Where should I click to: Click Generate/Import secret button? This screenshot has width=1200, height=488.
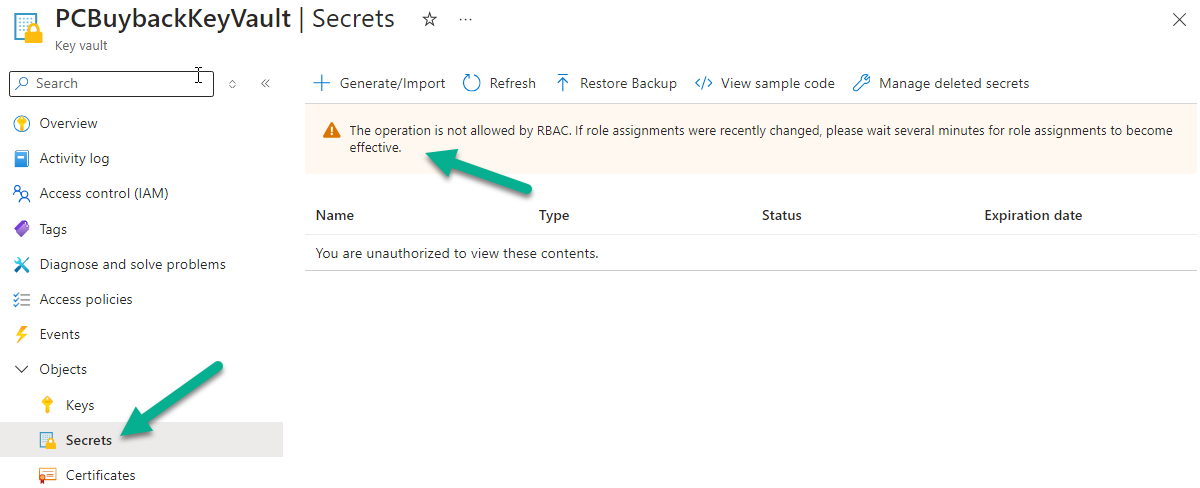tap(379, 84)
